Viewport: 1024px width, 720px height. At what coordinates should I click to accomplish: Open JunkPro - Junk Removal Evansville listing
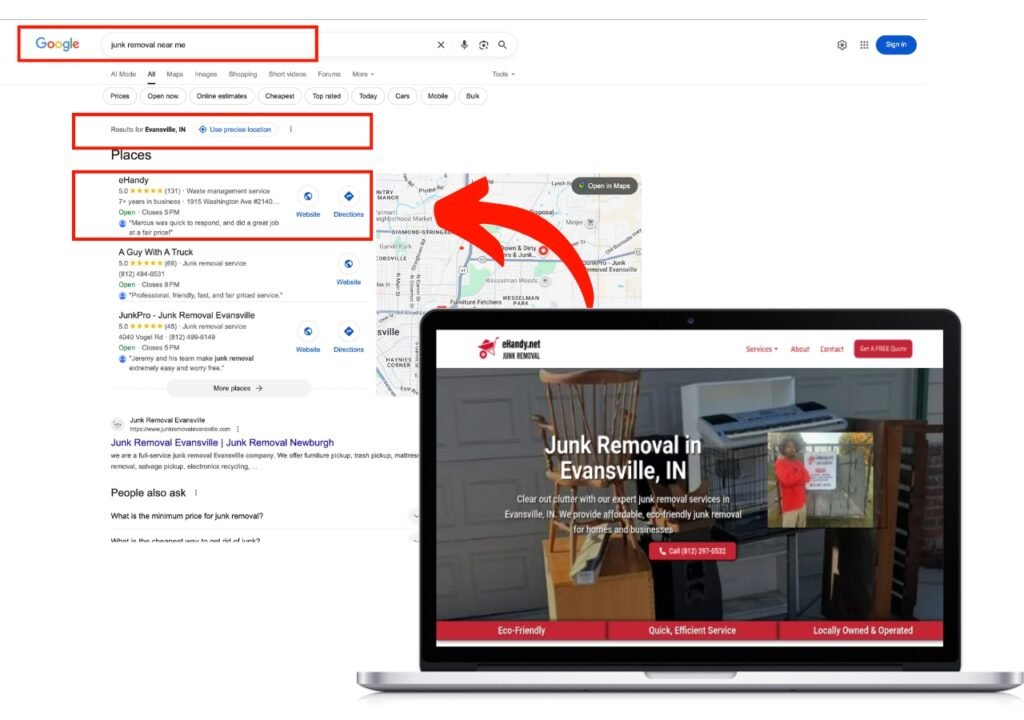187,315
